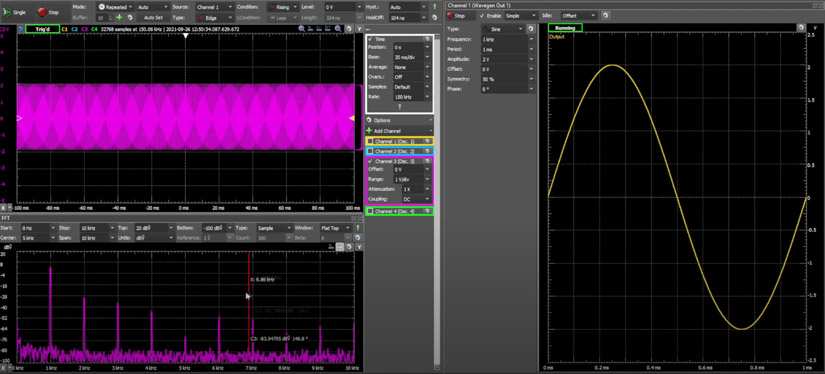
Task: Click the last magnifier icon above the scope plot
Action: 338,29
